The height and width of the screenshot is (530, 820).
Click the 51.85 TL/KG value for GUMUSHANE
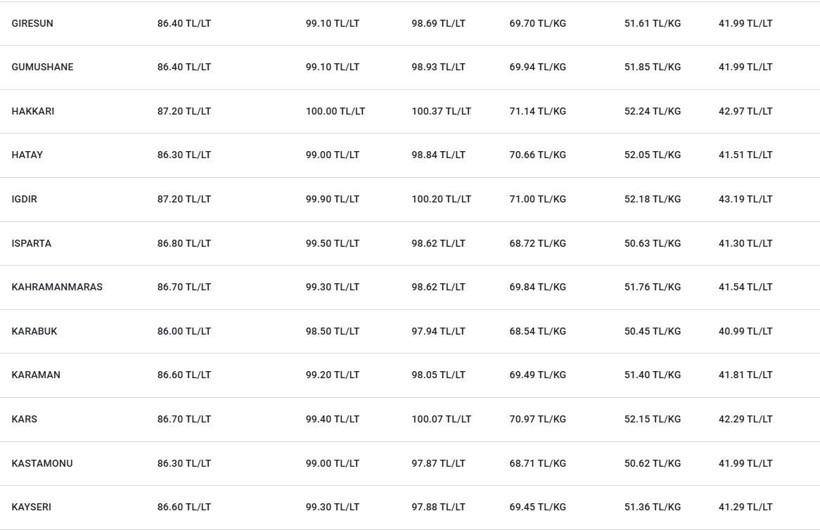652,67
